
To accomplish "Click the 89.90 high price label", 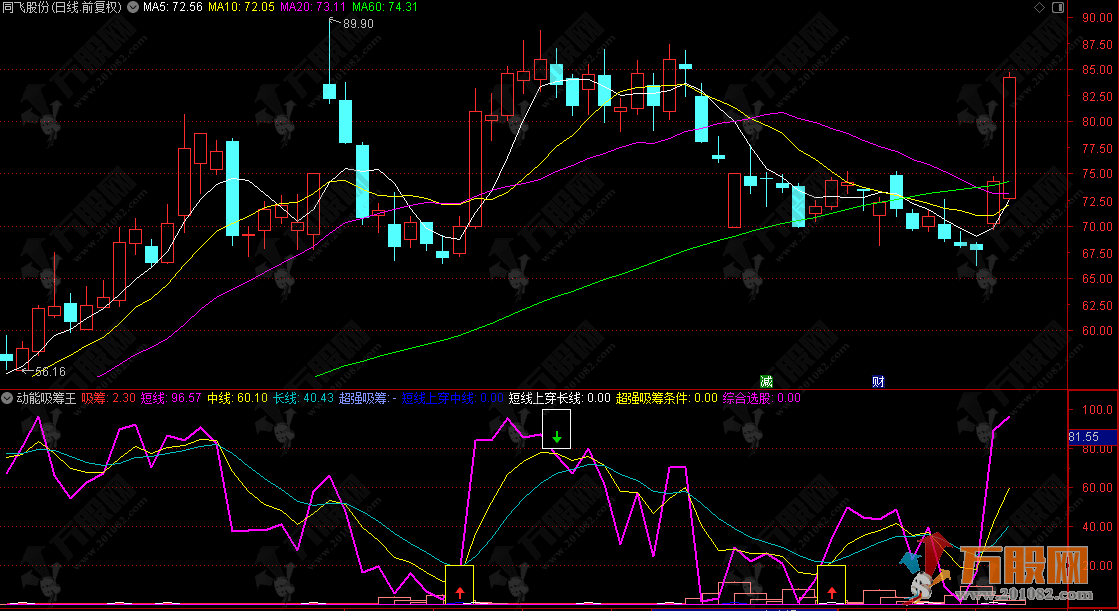I will pos(357,25).
